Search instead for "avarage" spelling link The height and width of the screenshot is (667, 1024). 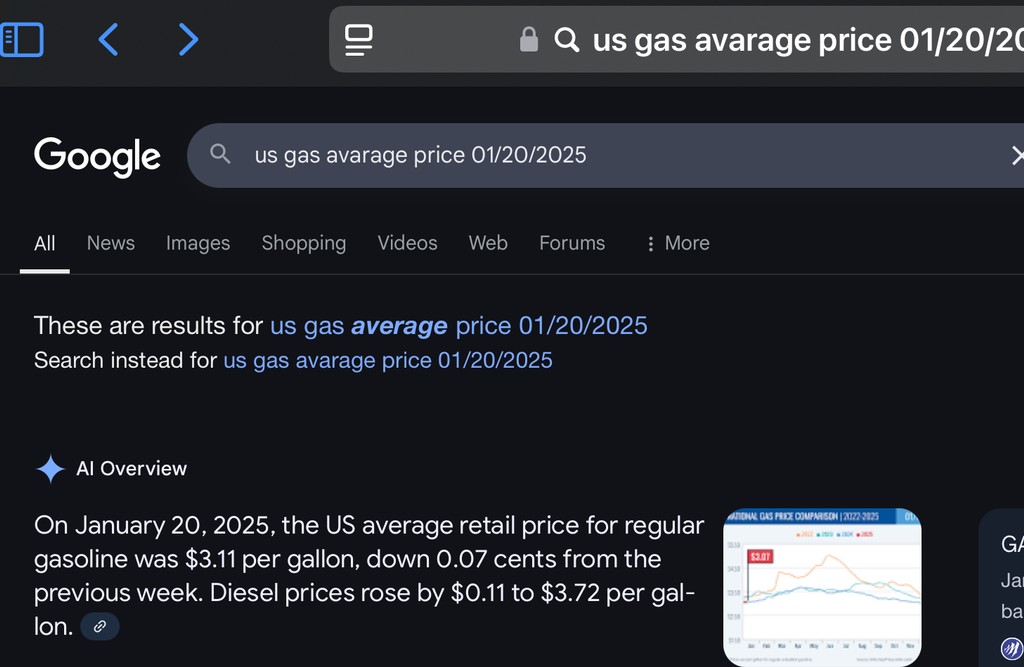[387, 360]
